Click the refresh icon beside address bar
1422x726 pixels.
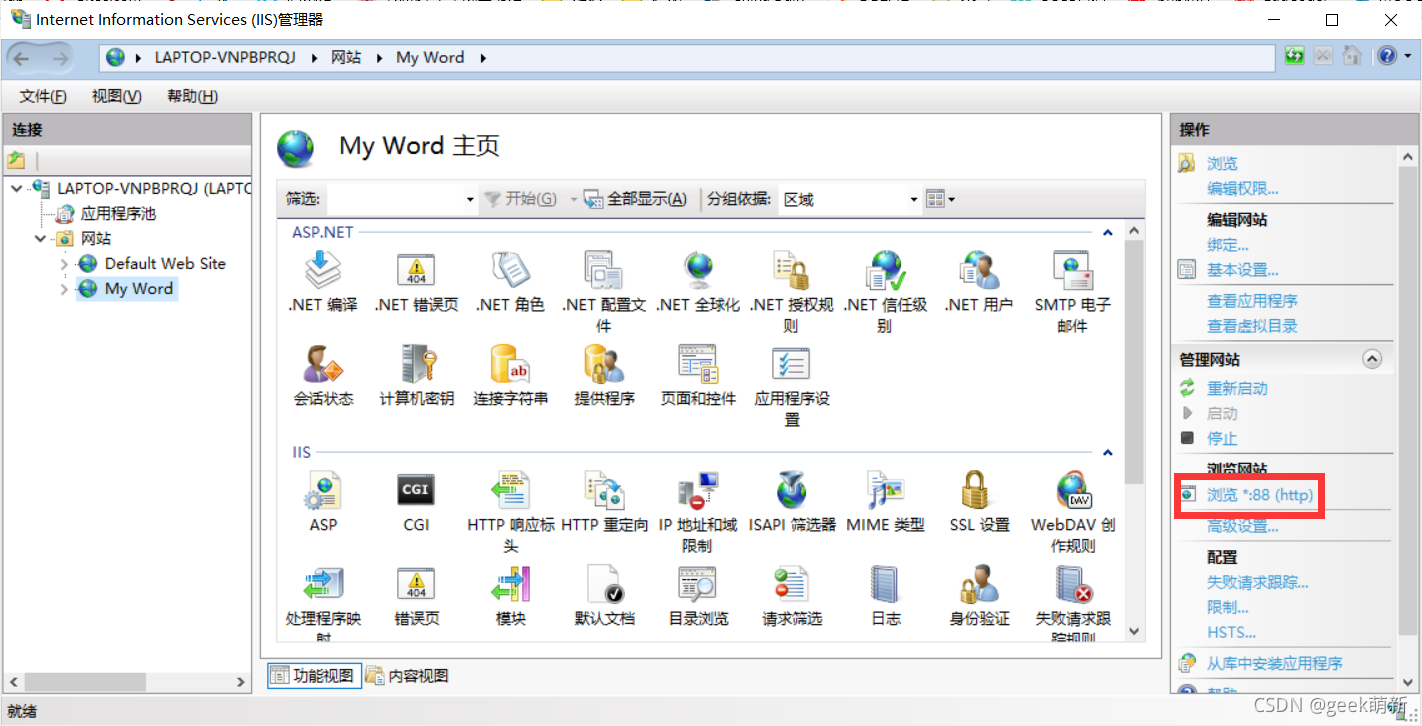coord(1295,56)
